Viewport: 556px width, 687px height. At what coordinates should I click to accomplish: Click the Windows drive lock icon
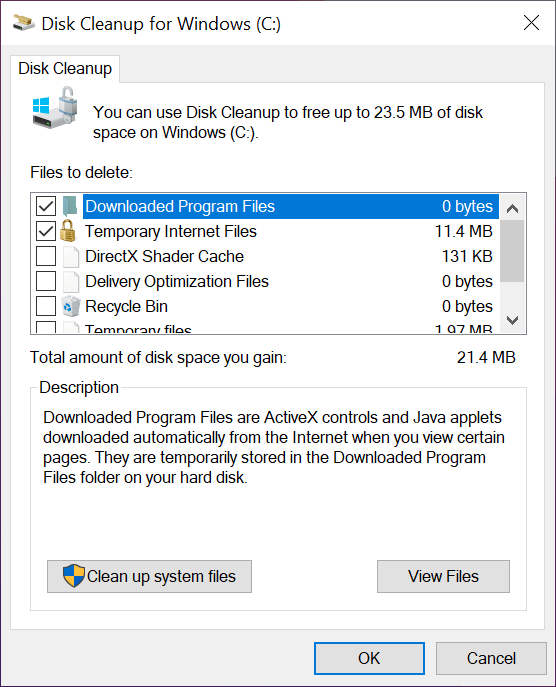click(55, 108)
